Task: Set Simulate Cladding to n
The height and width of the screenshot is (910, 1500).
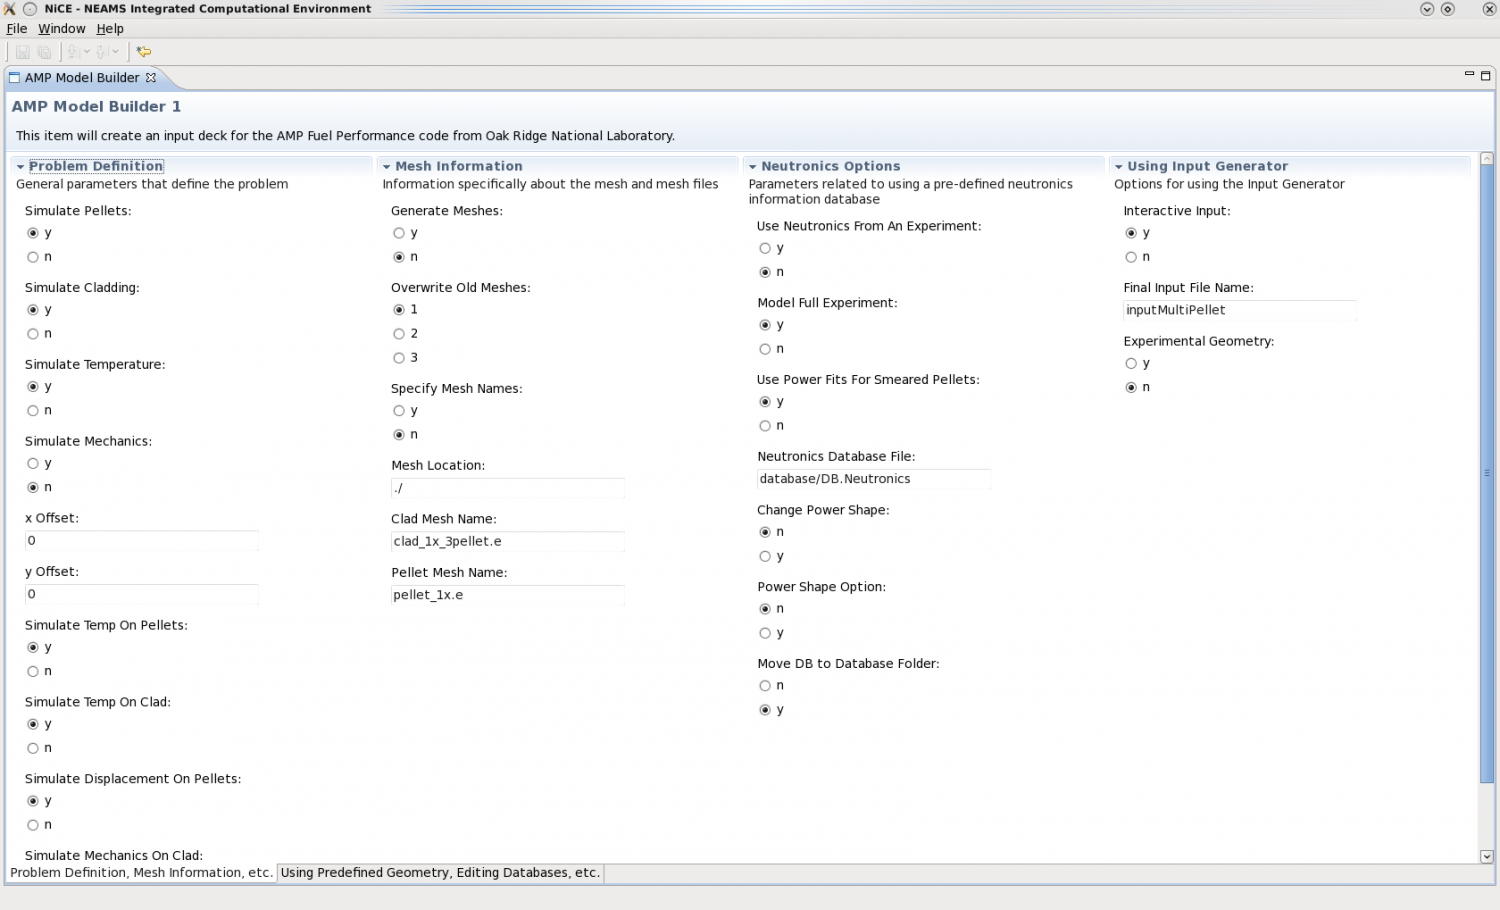Action: 33,334
